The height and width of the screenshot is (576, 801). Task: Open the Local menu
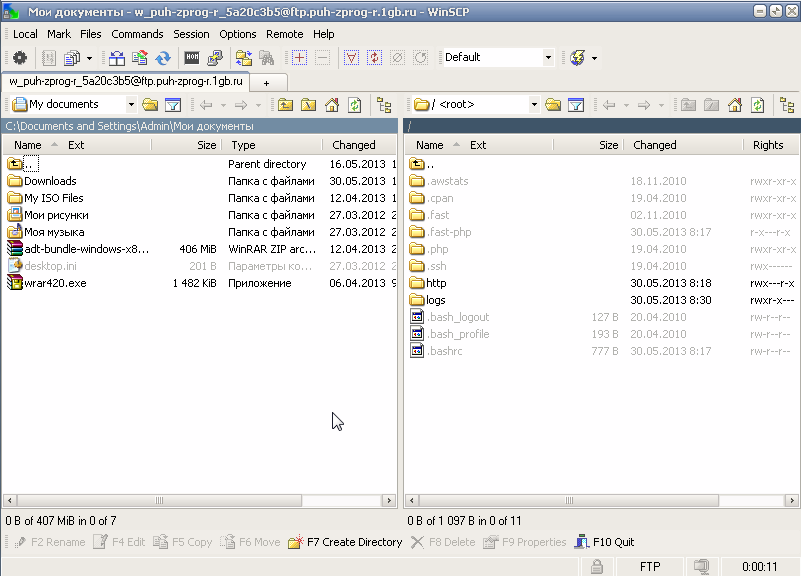pos(25,34)
